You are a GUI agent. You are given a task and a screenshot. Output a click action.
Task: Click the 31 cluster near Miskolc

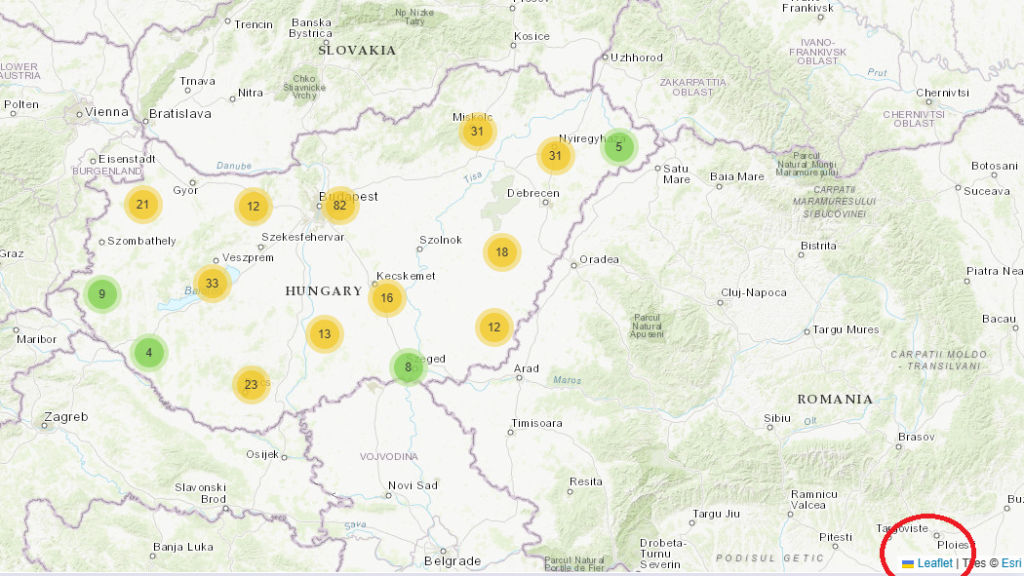478,131
